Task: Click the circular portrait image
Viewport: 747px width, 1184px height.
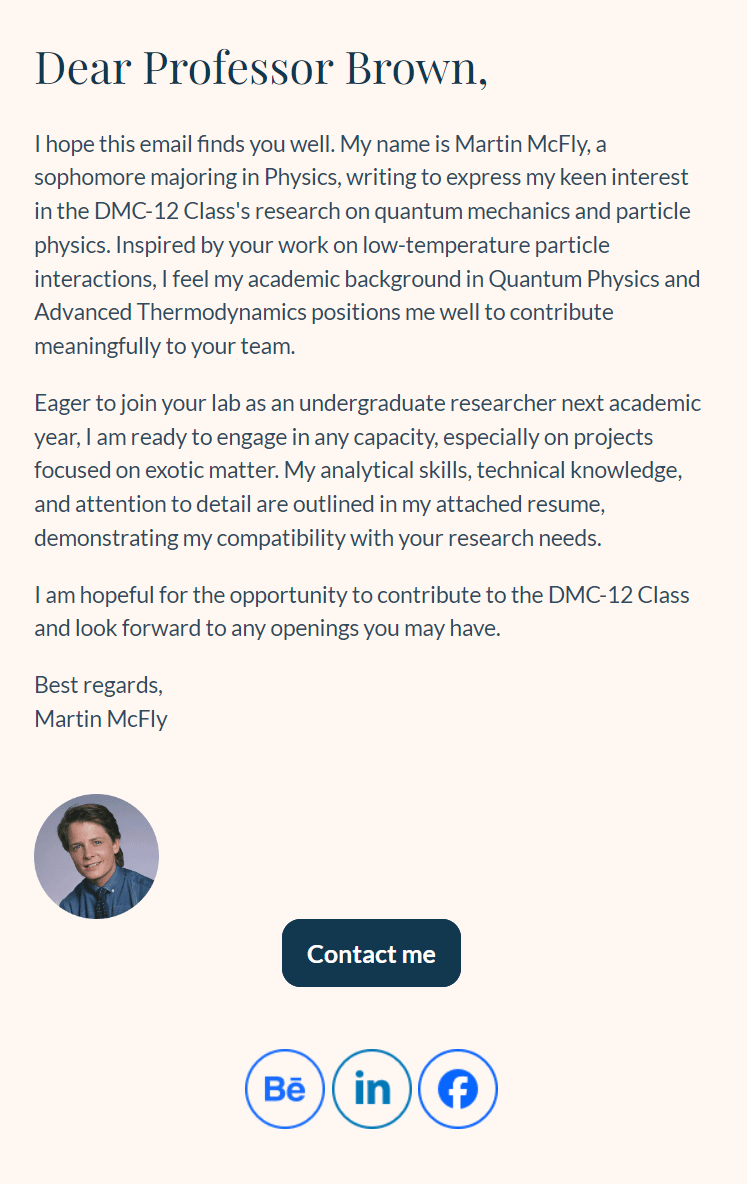Action: click(97, 856)
